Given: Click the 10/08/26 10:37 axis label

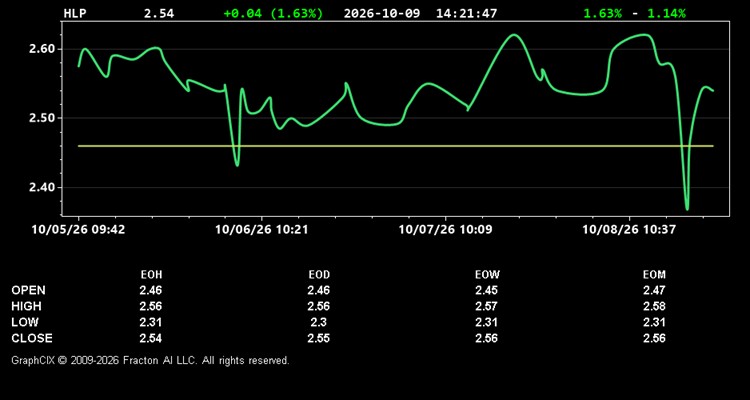Looking at the screenshot, I should tap(629, 230).
